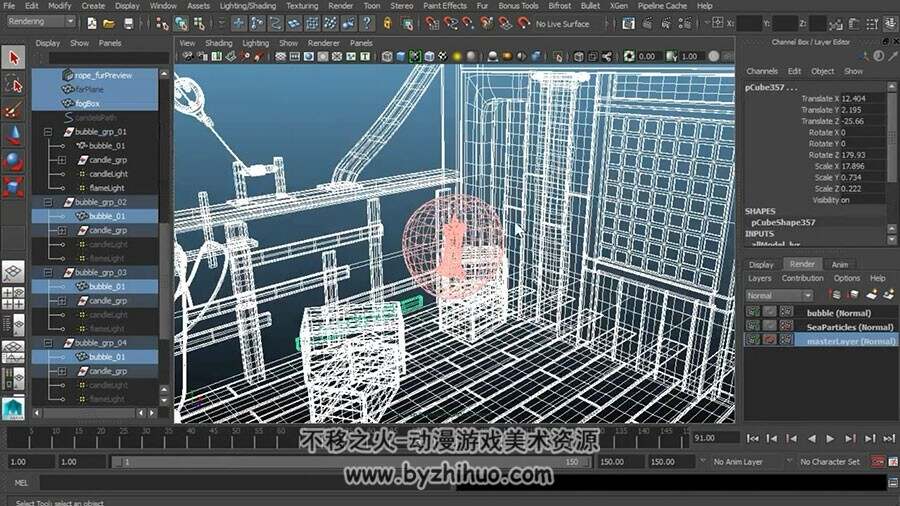This screenshot has height=506, width=900.
Task: Click the New Scene file icon
Action: pyautogui.click(x=92, y=24)
